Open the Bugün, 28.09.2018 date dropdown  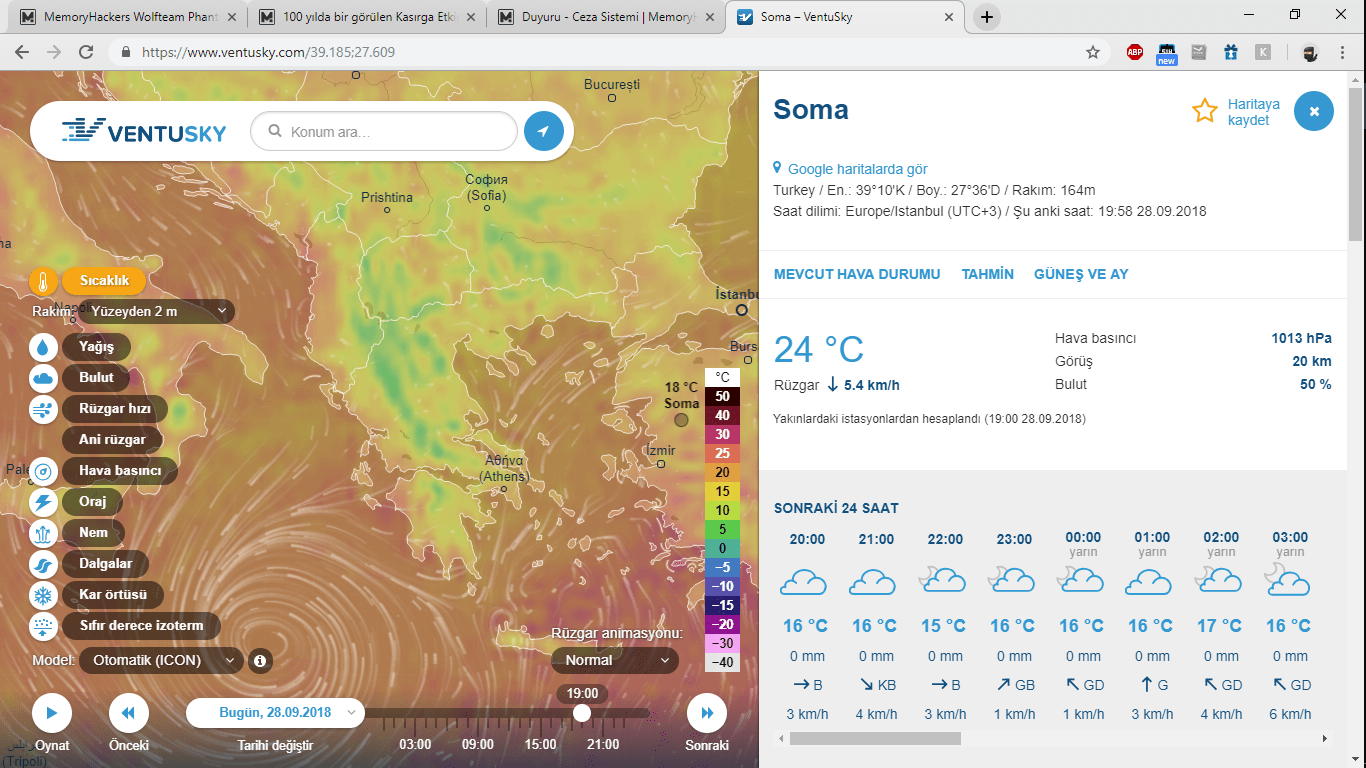(x=276, y=713)
